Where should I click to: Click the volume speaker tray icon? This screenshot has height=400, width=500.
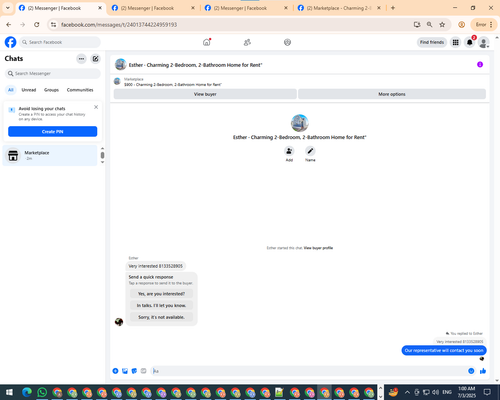tap(435, 392)
